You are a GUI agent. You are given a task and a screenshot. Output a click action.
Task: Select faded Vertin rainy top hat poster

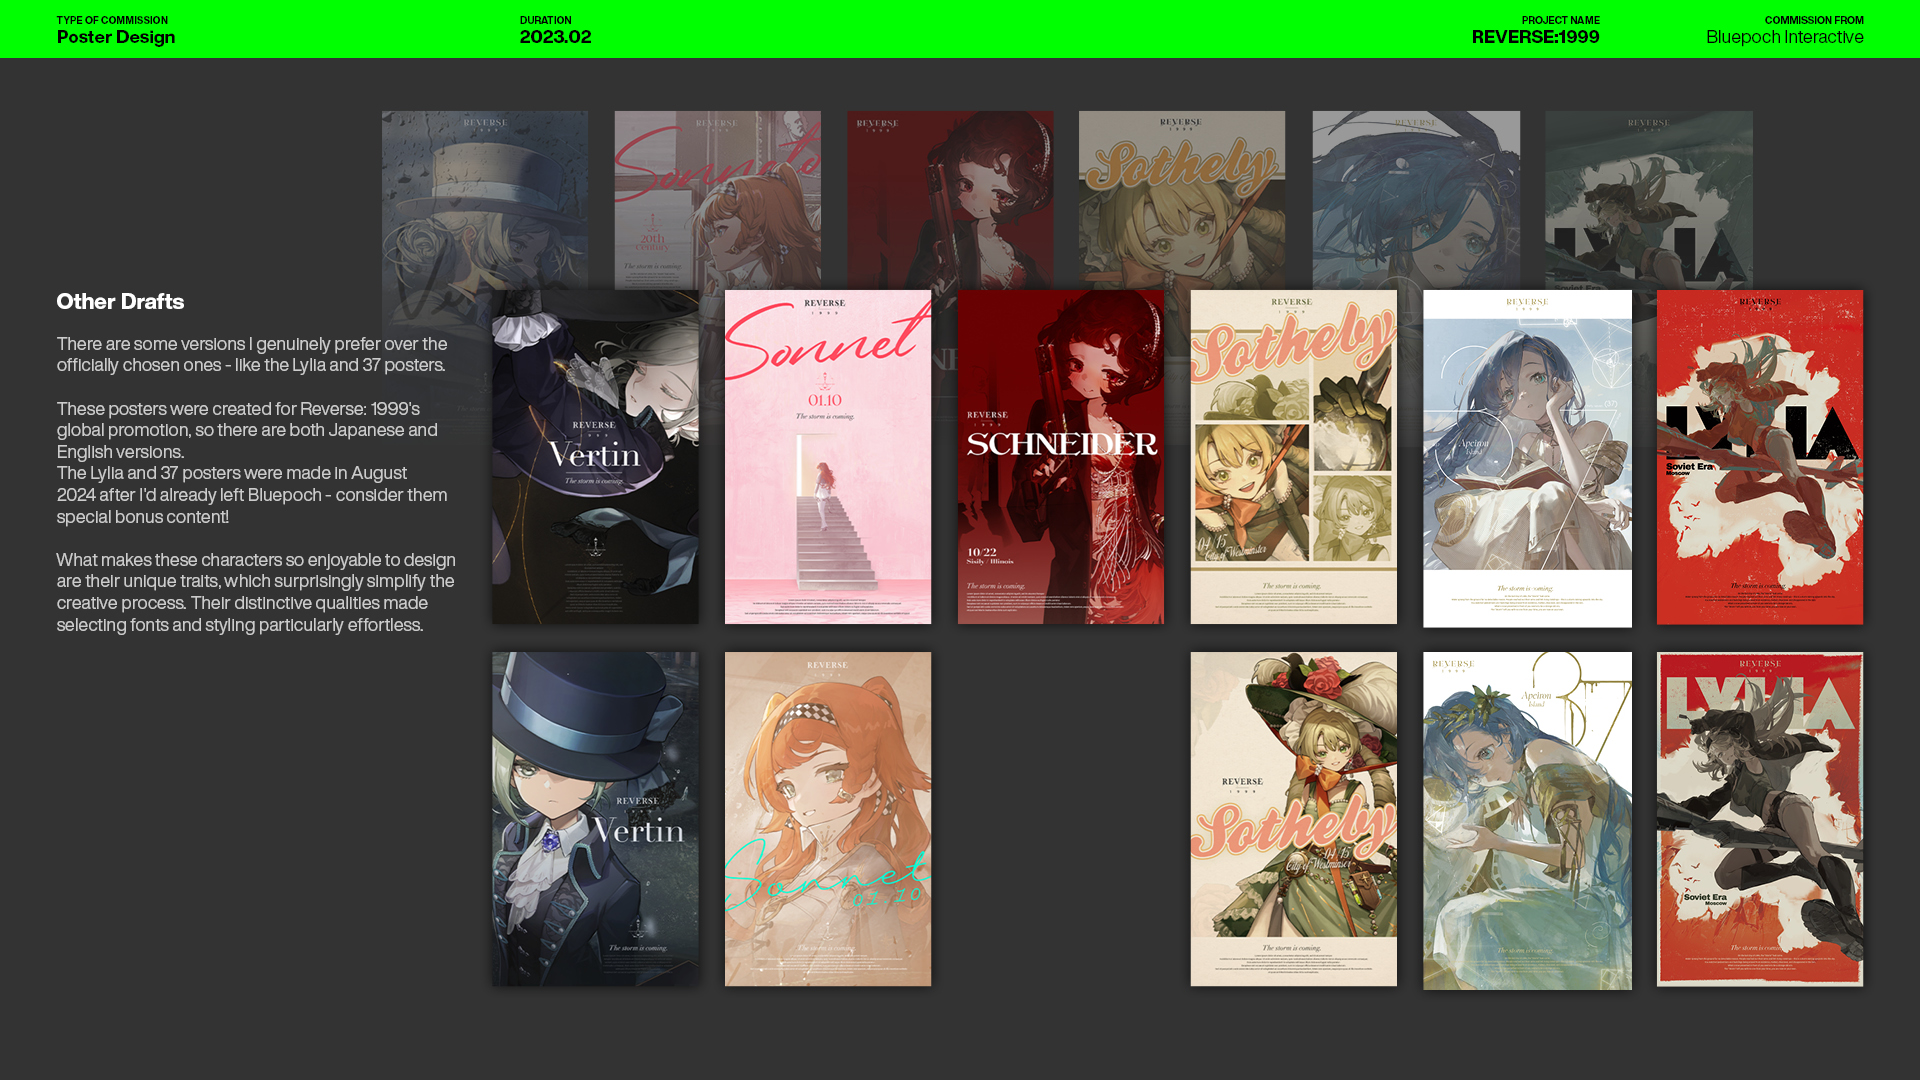coord(484,200)
